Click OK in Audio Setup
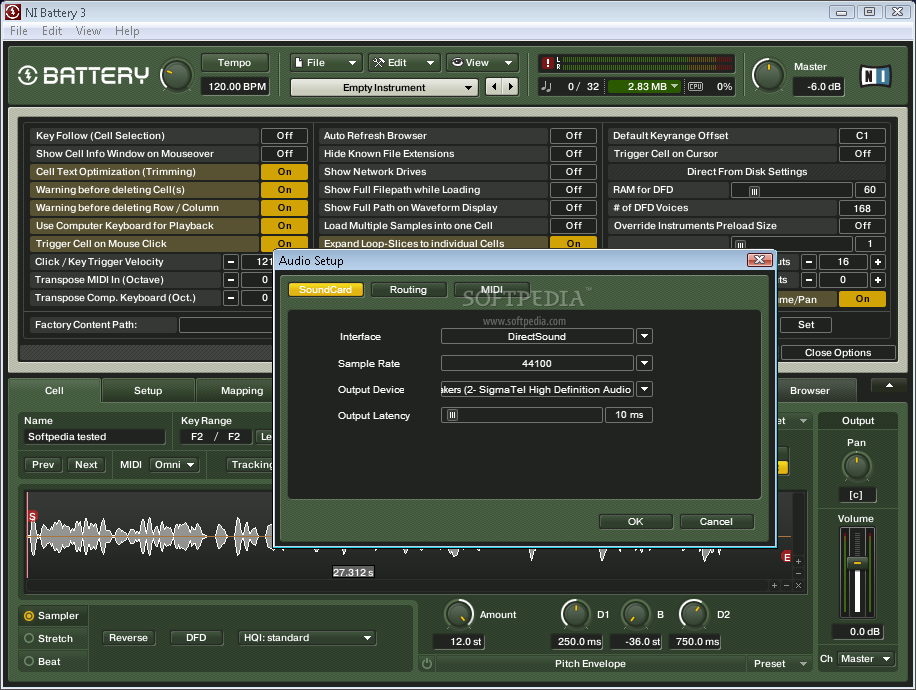The width and height of the screenshot is (916, 690). (x=636, y=522)
